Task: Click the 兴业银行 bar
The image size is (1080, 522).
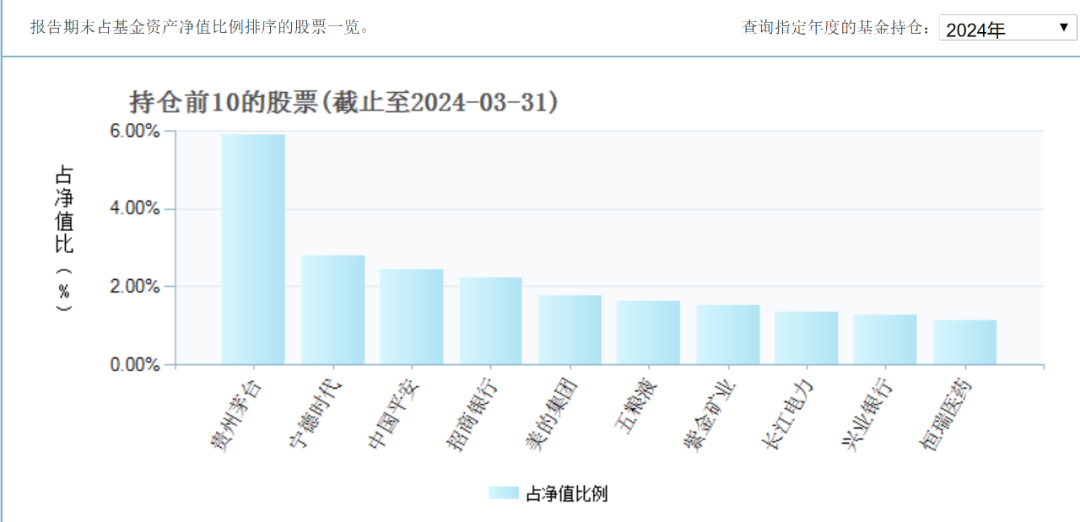Action: click(x=885, y=340)
